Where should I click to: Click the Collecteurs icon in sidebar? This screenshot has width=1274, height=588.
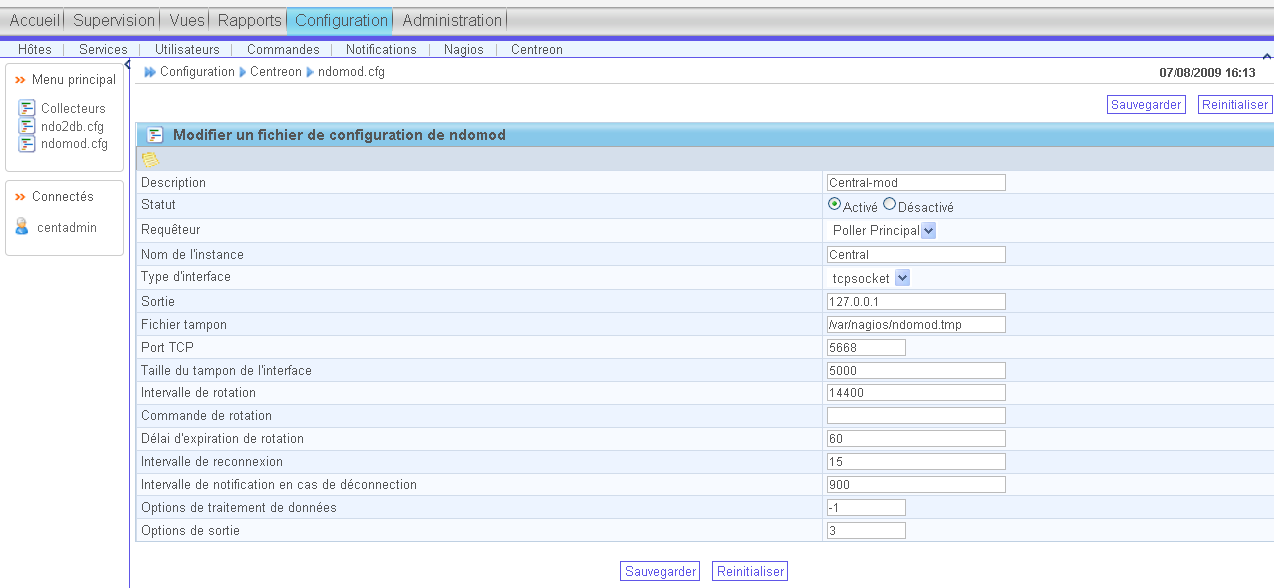coord(27,108)
